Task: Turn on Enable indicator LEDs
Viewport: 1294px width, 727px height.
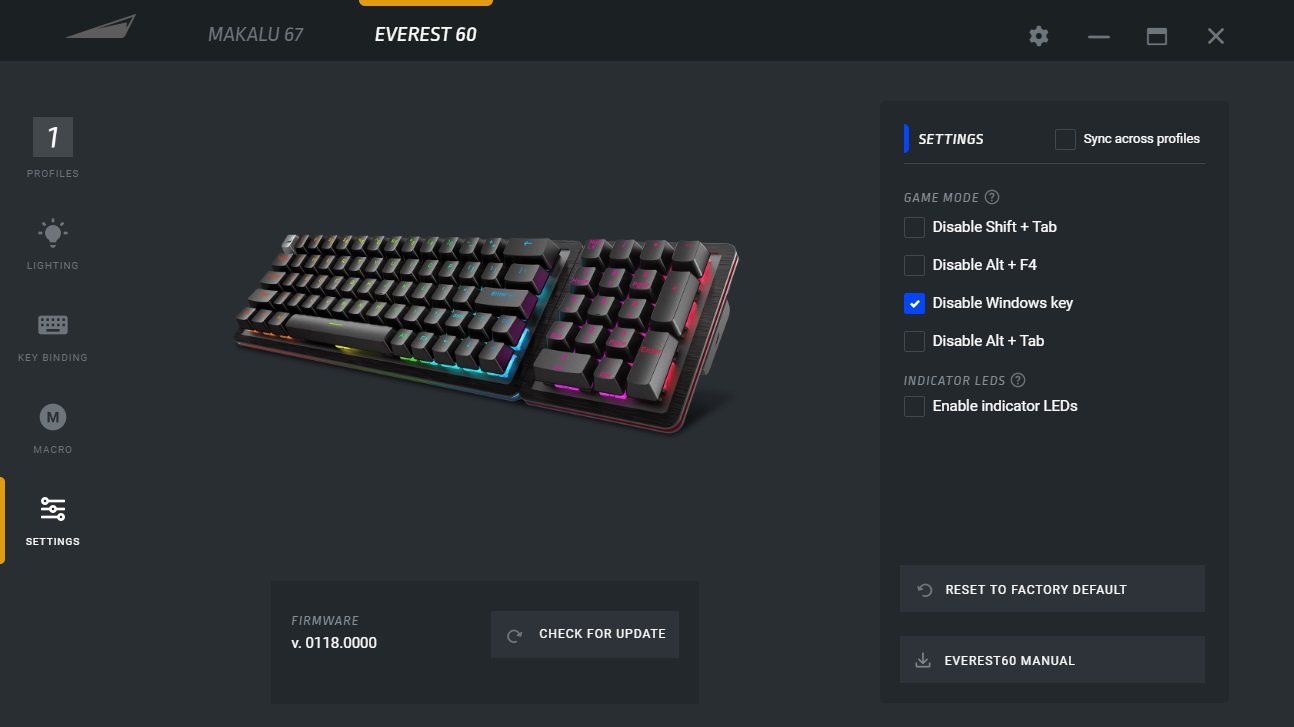Action: coord(914,406)
